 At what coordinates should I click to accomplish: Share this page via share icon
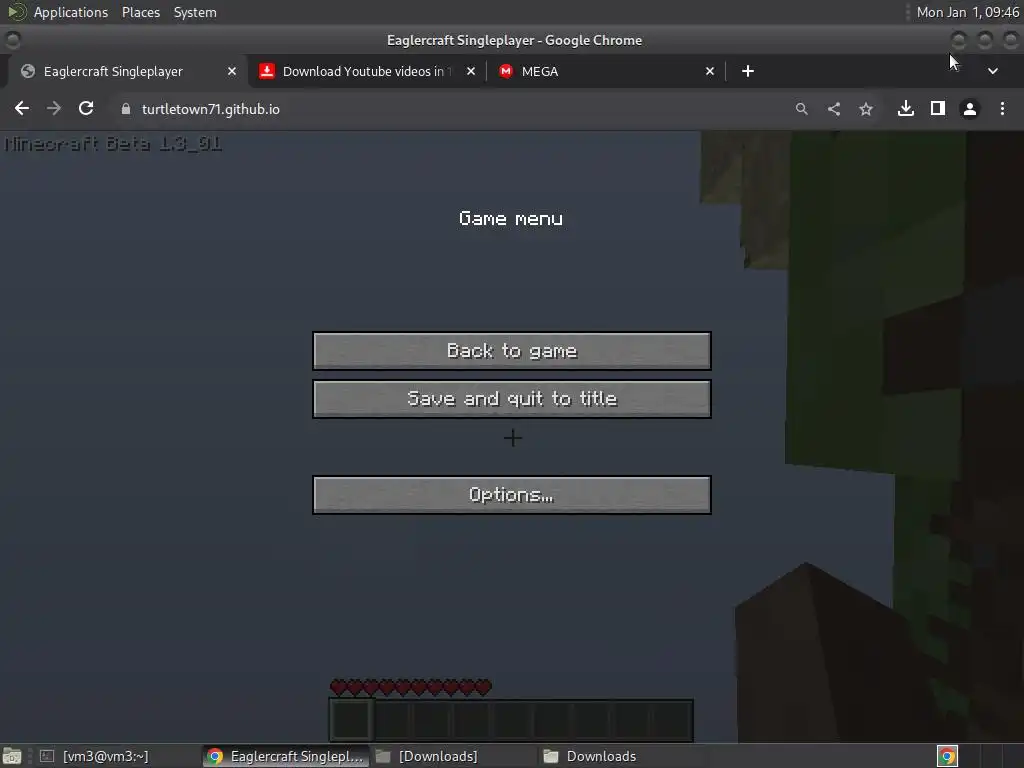click(x=833, y=109)
